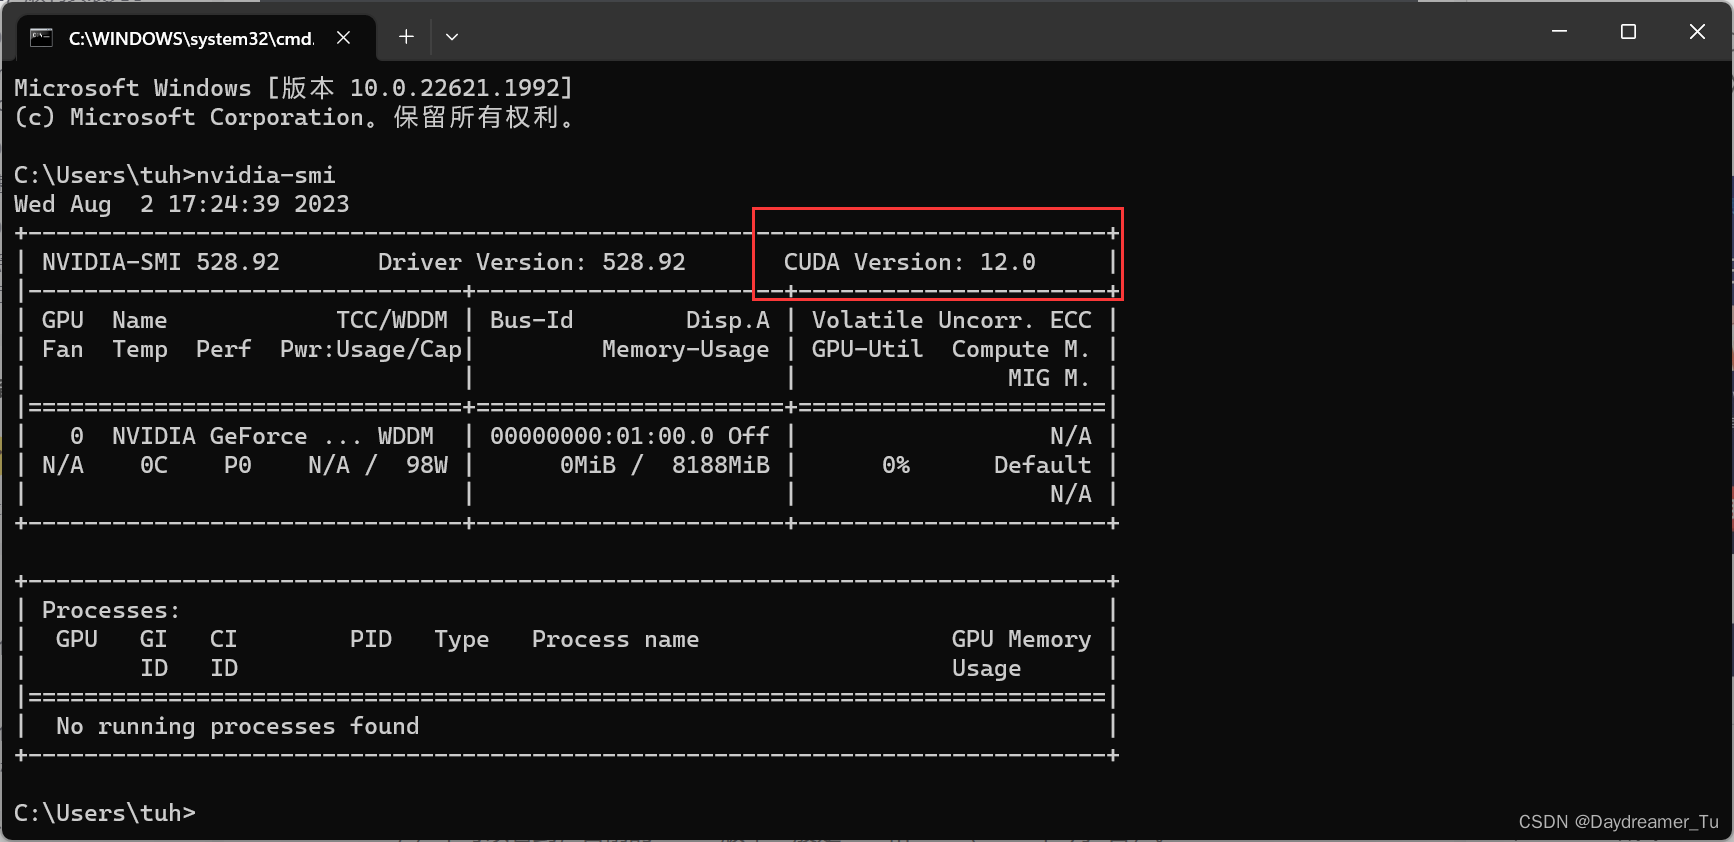Click the 'GPU Memory' column header
This screenshot has width=1734, height=842.
pyautogui.click(x=1021, y=639)
